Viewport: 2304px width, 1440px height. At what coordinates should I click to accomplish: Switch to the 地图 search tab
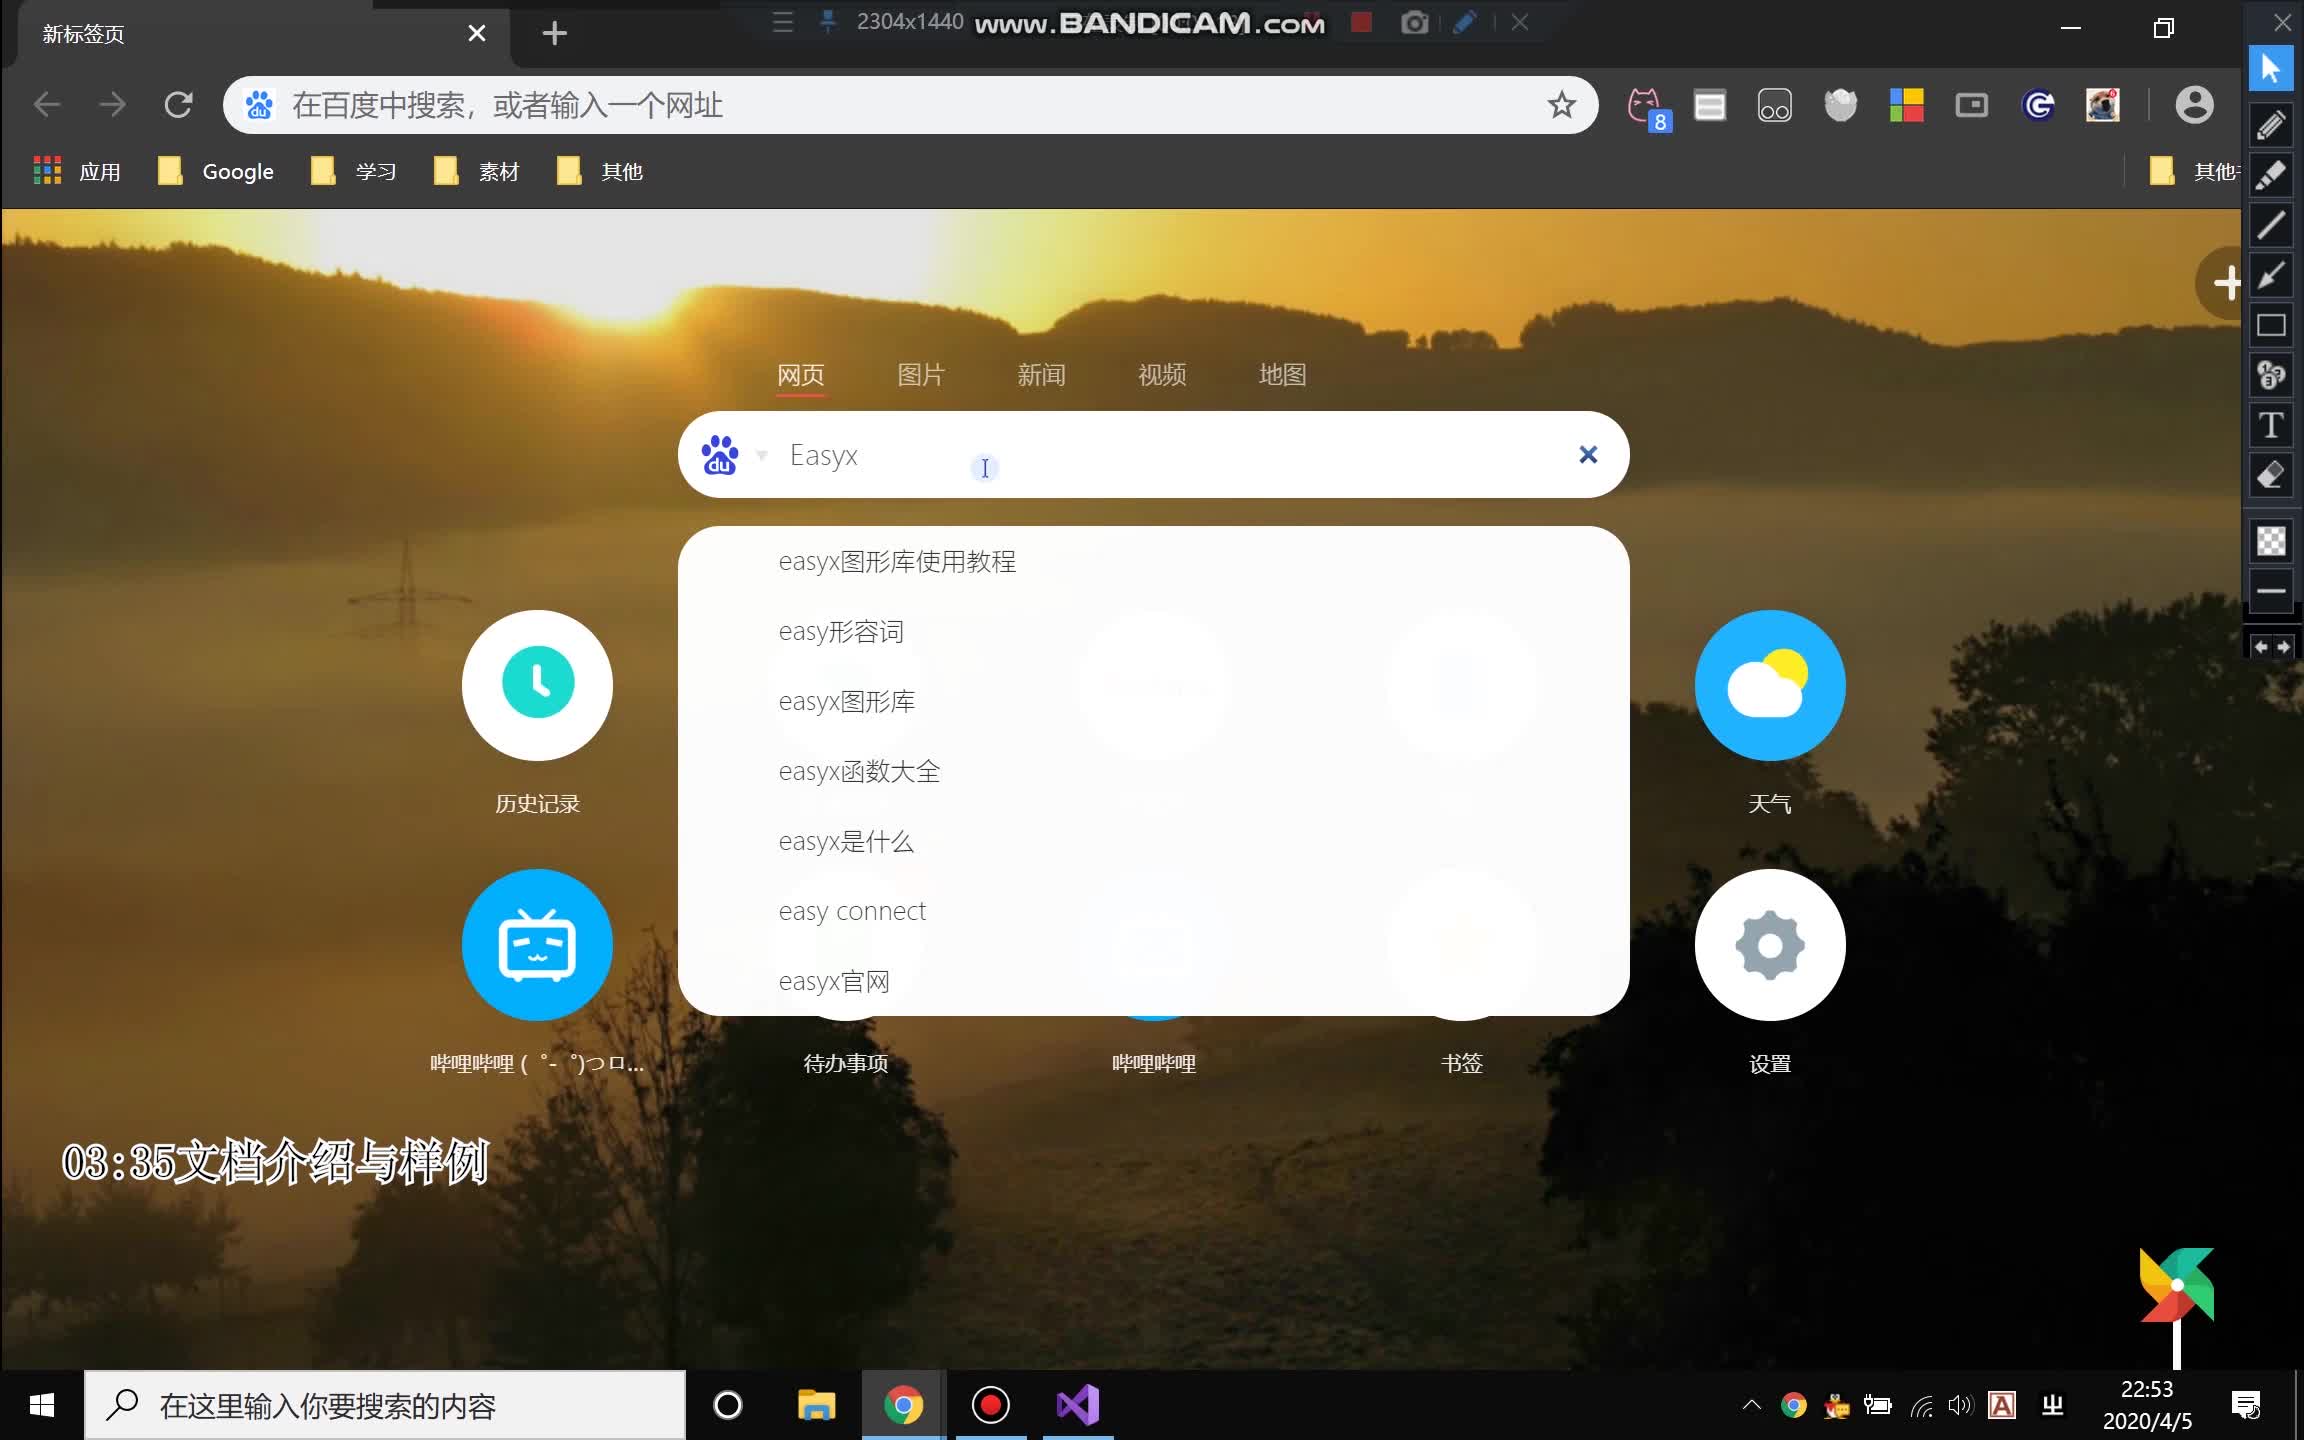1282,375
